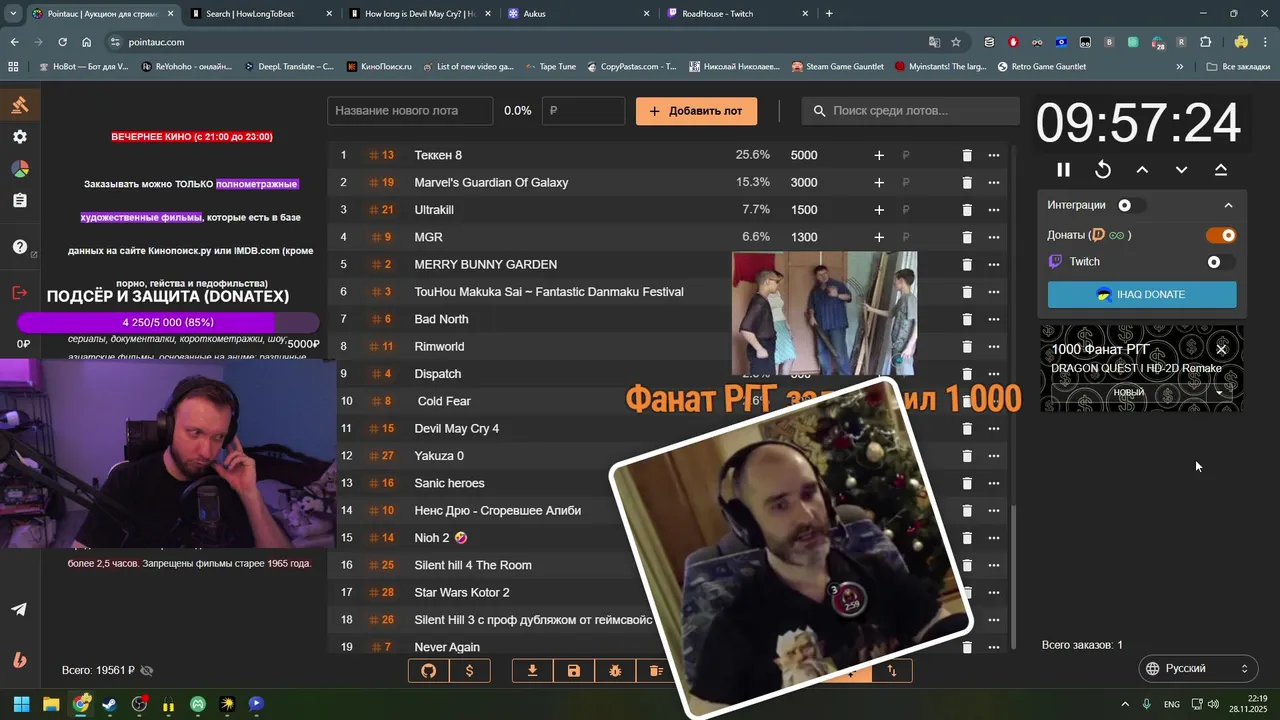Disable the Донаты toggle
This screenshot has height=720, width=1280.
(1222, 235)
